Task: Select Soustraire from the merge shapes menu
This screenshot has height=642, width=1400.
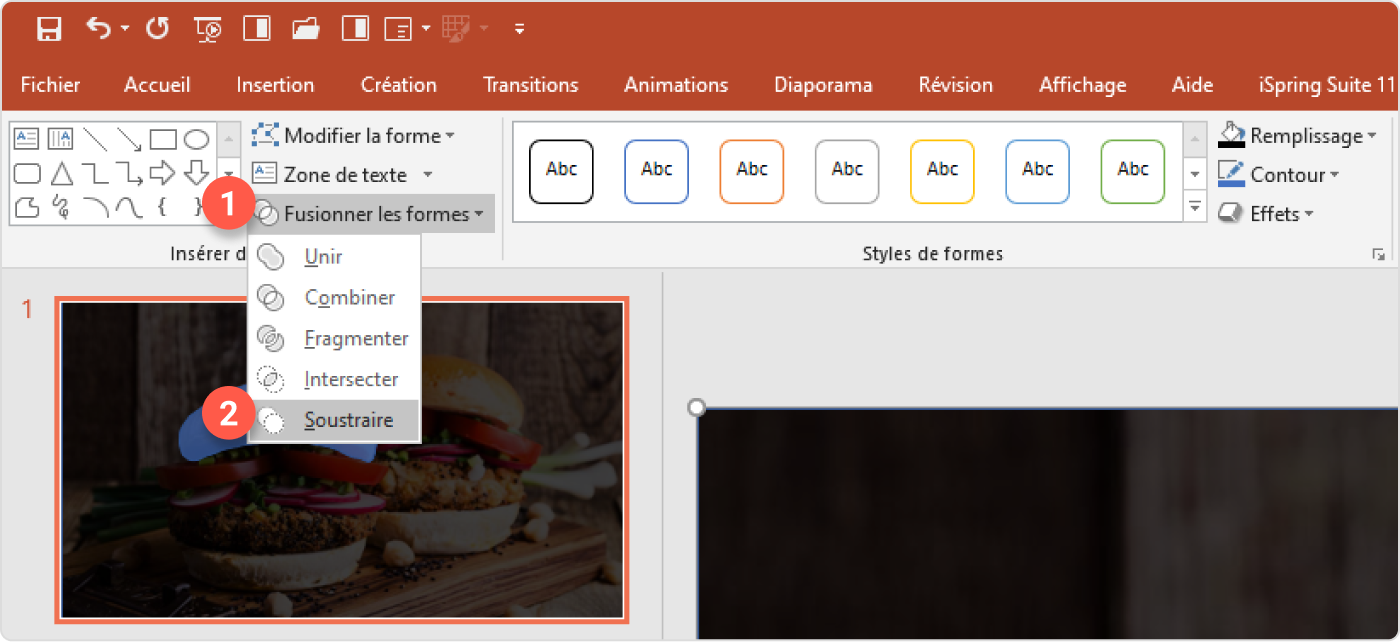Action: [x=348, y=421]
